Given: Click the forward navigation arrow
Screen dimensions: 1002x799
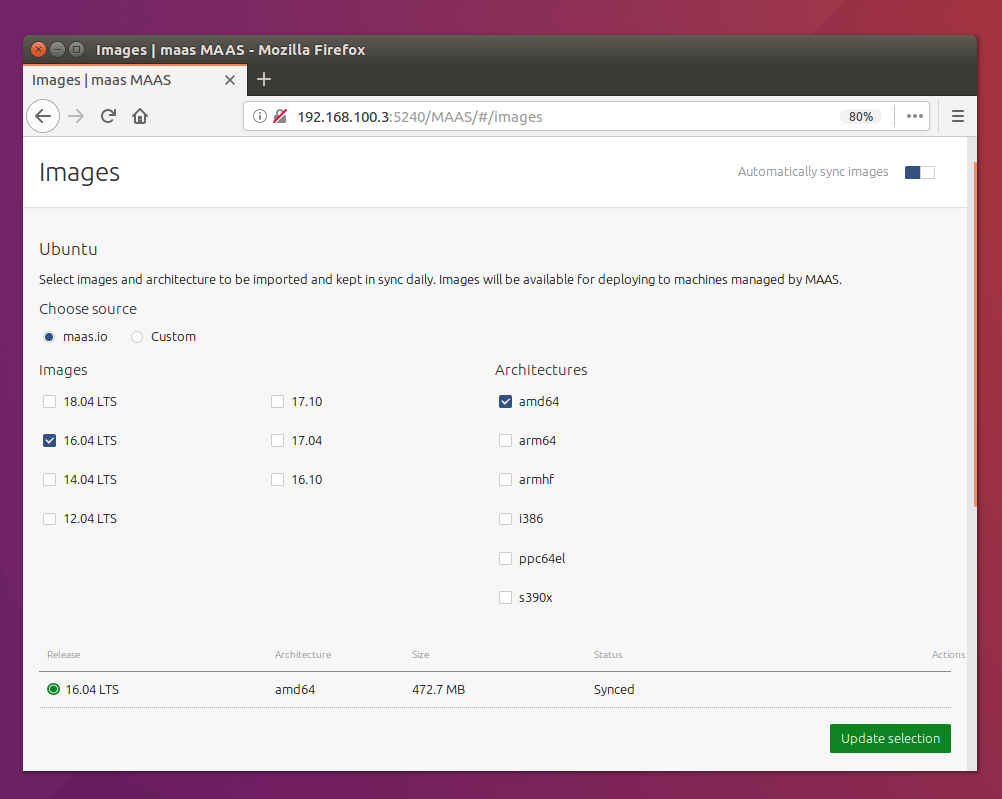Looking at the screenshot, I should click(76, 116).
